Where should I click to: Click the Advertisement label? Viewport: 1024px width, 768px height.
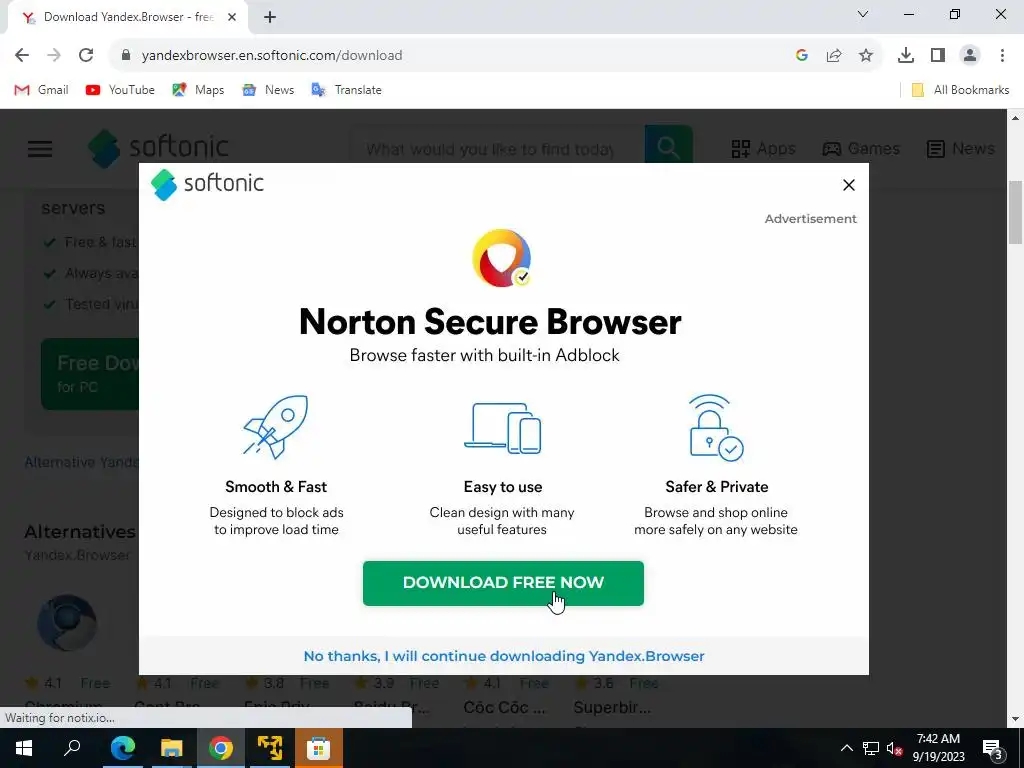click(810, 219)
